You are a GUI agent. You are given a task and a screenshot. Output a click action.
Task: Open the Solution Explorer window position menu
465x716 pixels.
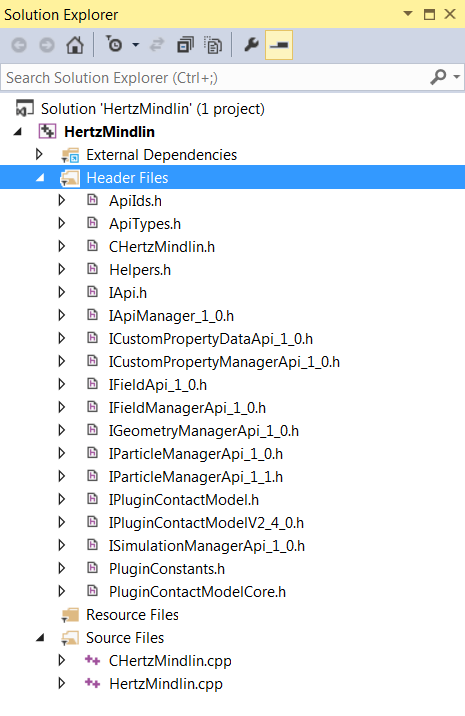coord(408,14)
